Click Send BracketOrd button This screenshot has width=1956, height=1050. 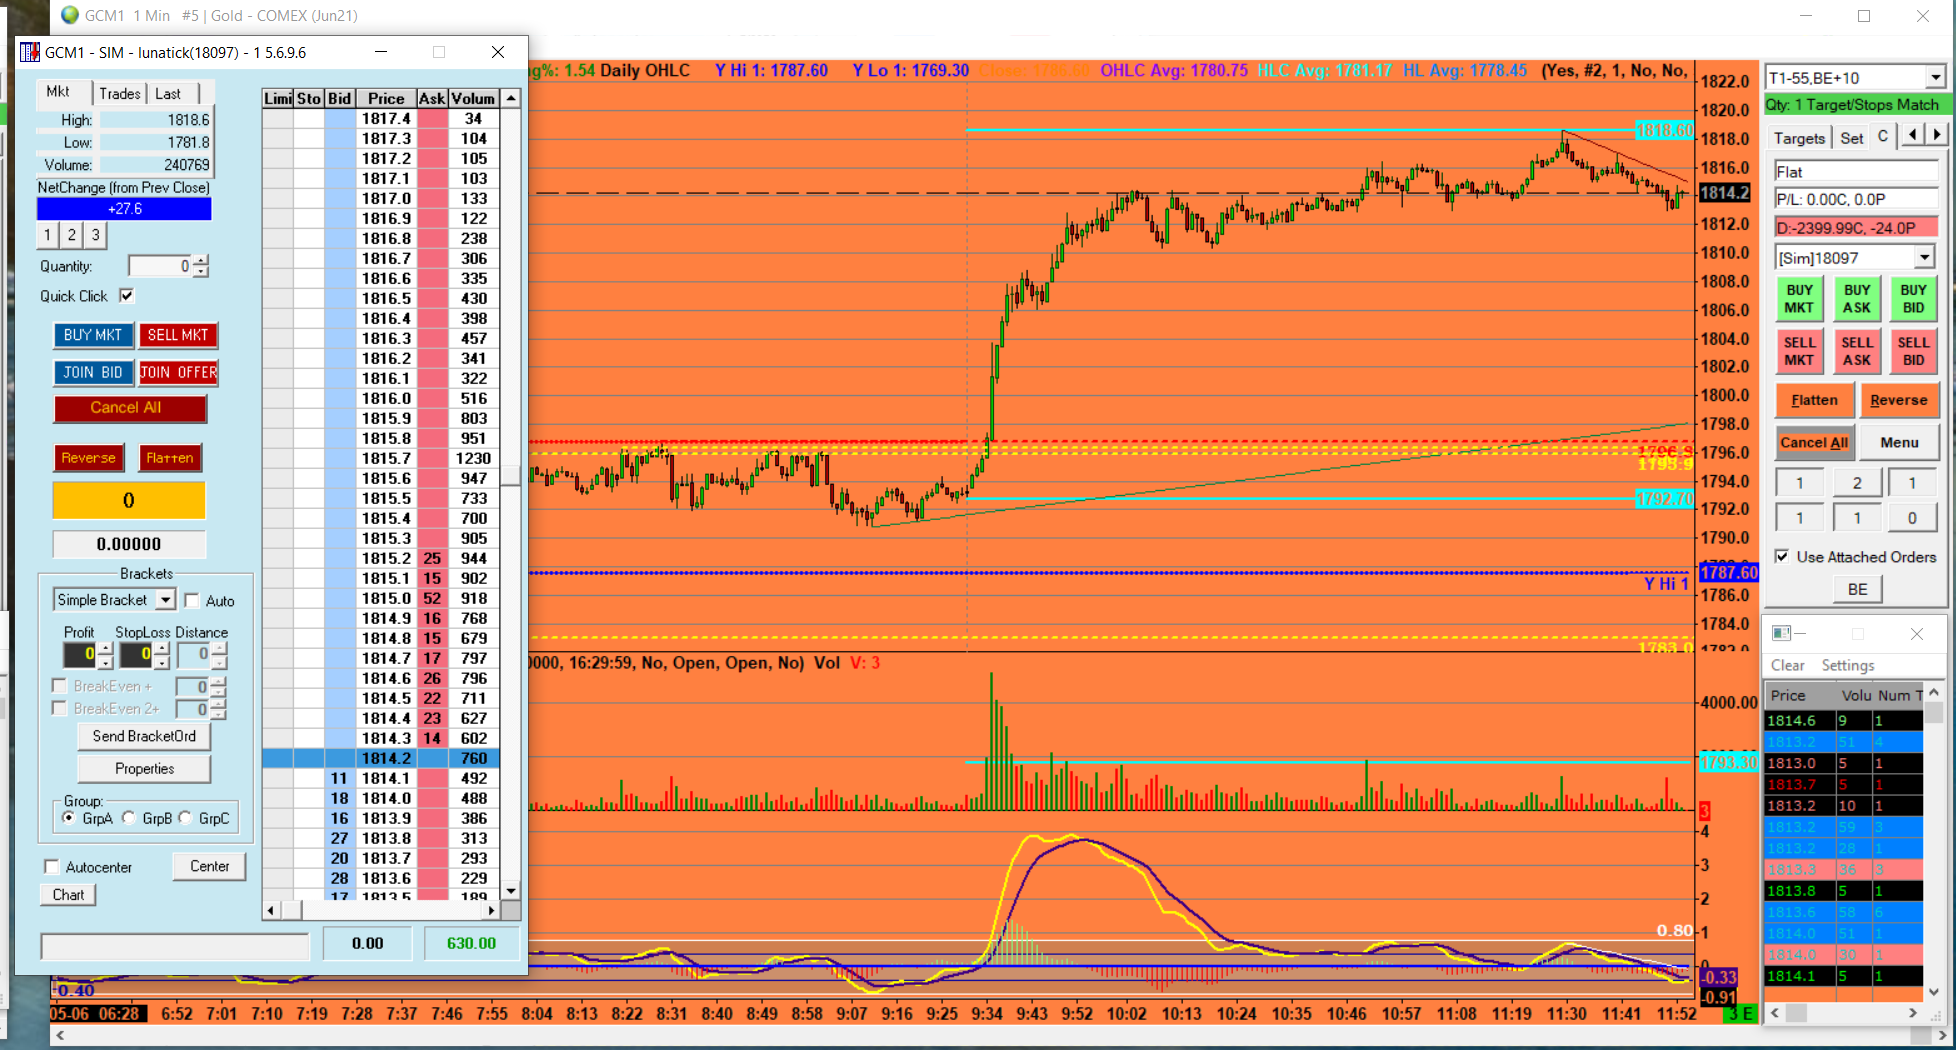(144, 736)
